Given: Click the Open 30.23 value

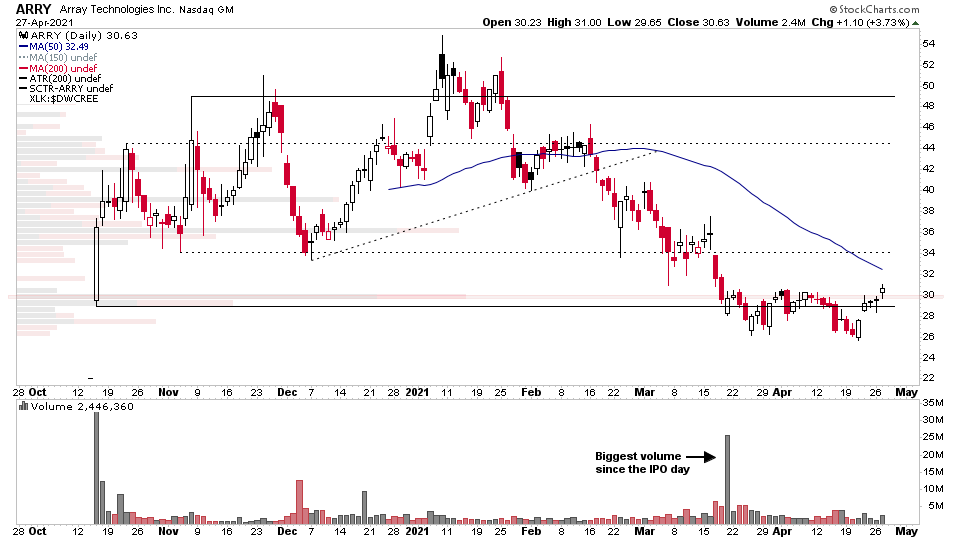Looking at the screenshot, I should coord(512,22).
